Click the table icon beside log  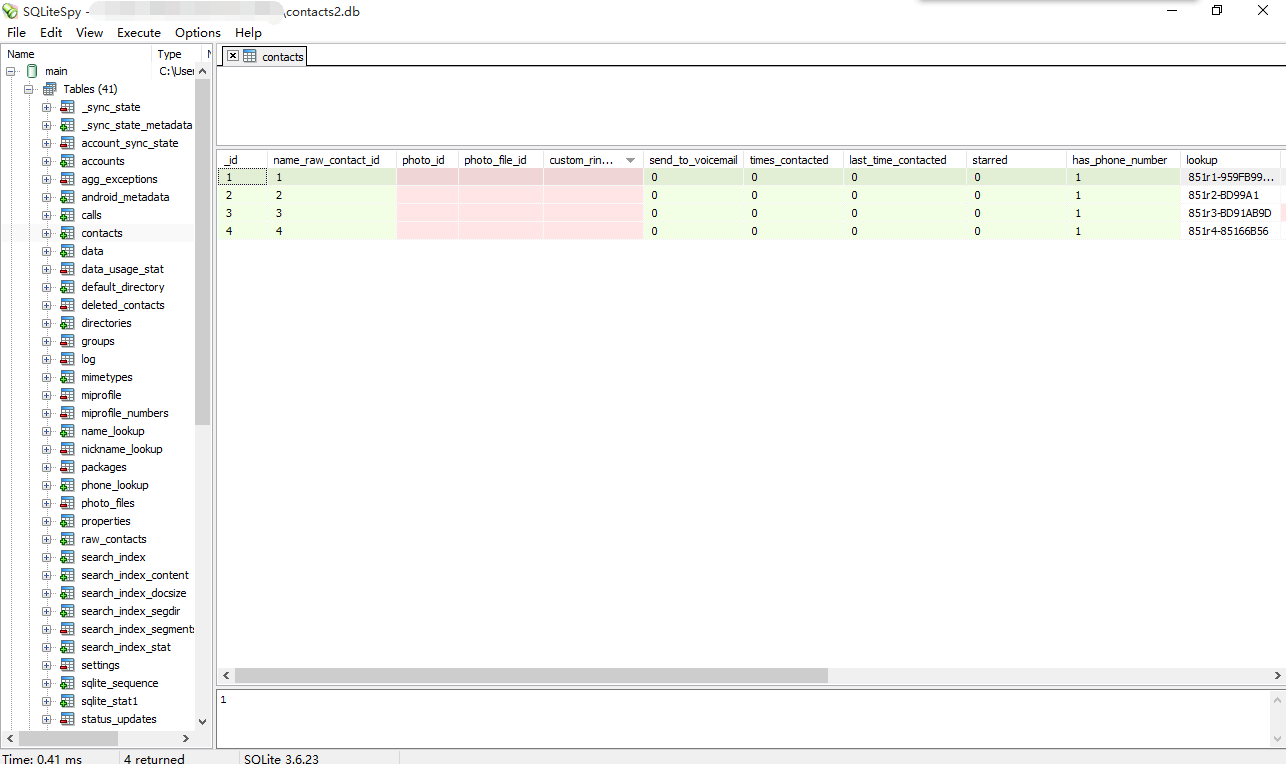point(67,359)
